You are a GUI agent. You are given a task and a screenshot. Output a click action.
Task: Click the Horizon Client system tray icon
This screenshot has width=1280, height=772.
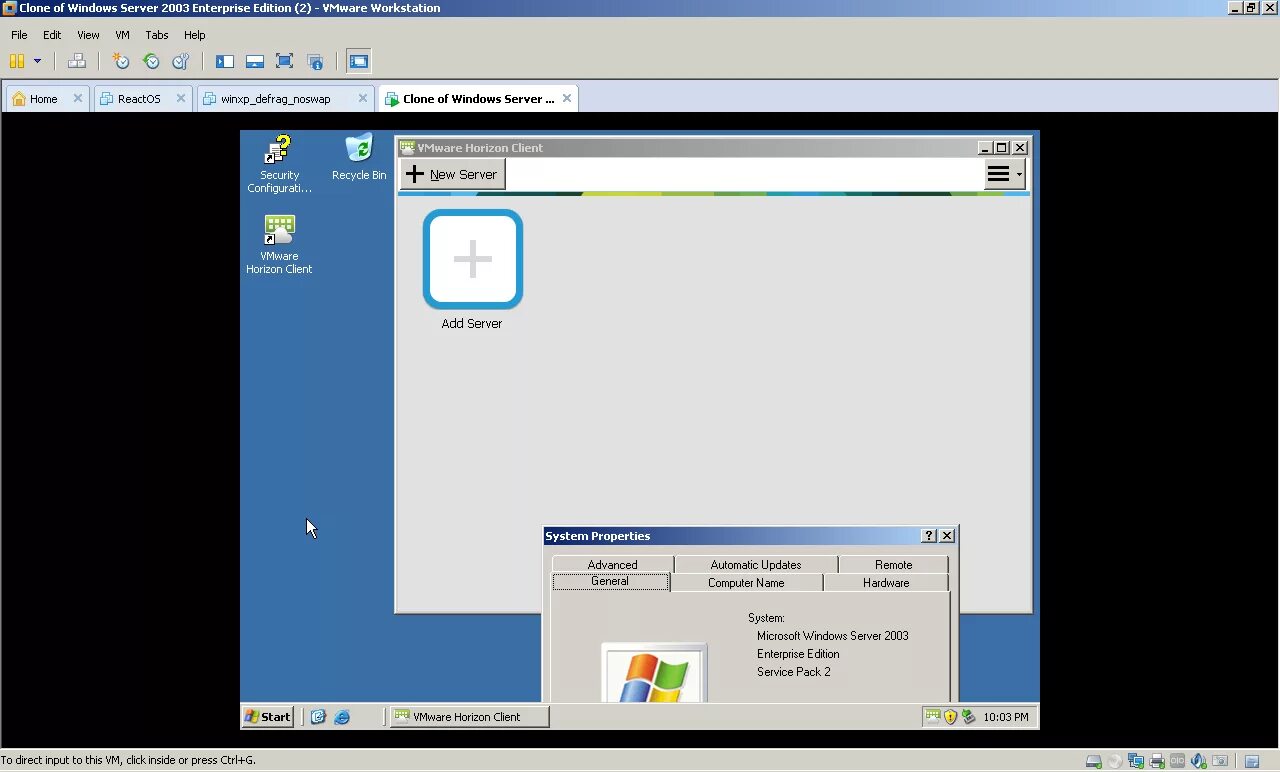click(933, 716)
